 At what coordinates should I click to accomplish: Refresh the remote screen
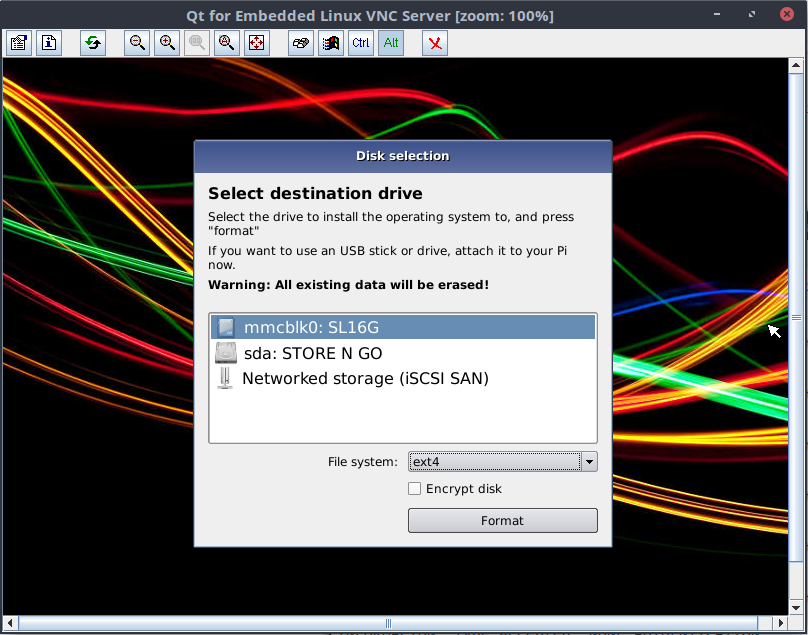[93, 43]
